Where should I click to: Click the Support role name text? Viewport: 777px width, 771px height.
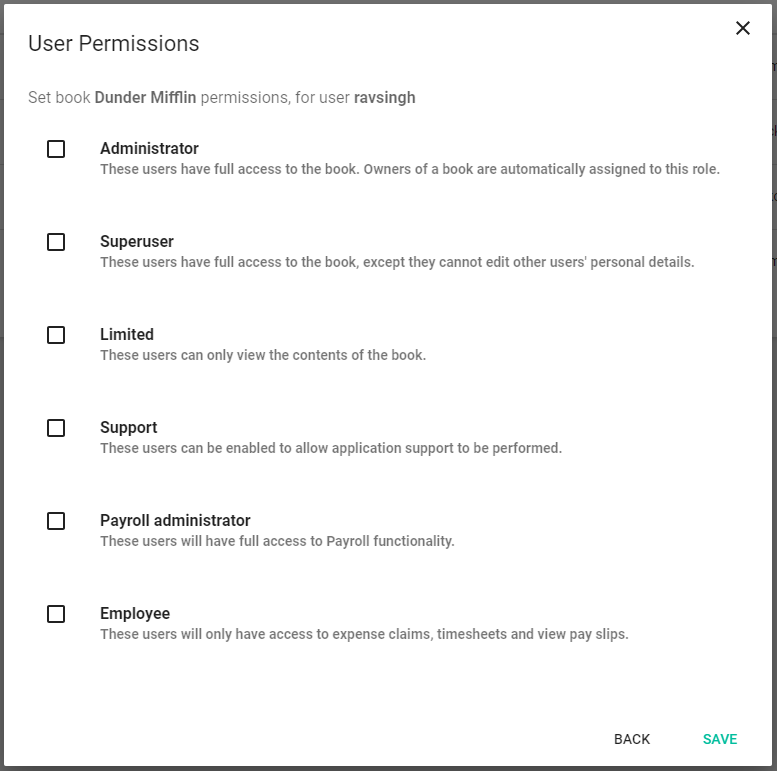tap(129, 428)
